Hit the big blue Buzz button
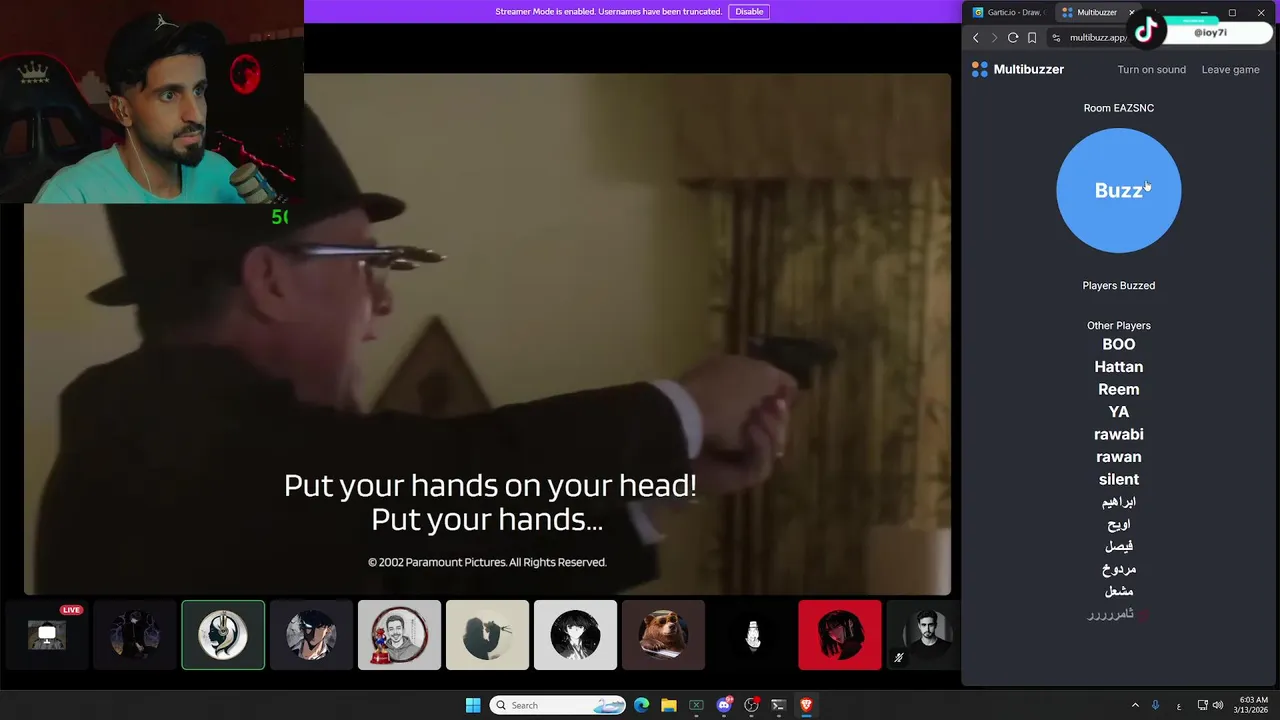 (x=1118, y=190)
